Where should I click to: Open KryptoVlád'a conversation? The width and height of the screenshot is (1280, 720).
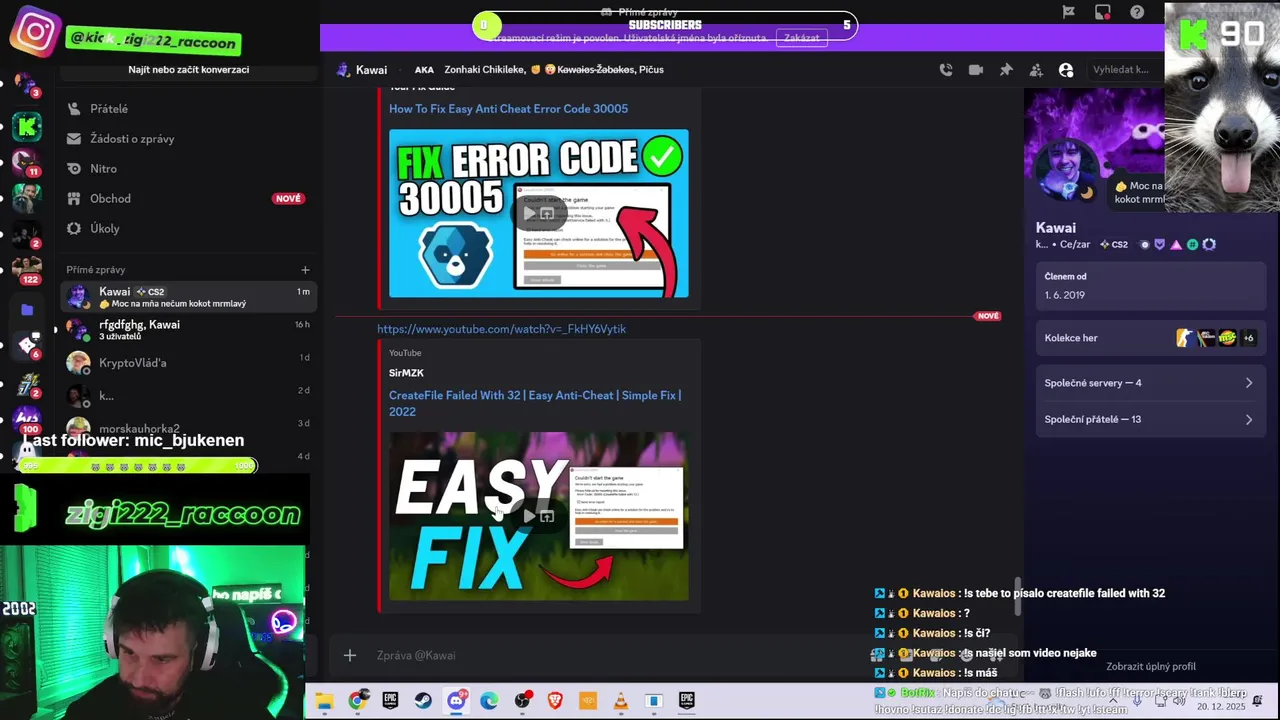[x=188, y=363]
